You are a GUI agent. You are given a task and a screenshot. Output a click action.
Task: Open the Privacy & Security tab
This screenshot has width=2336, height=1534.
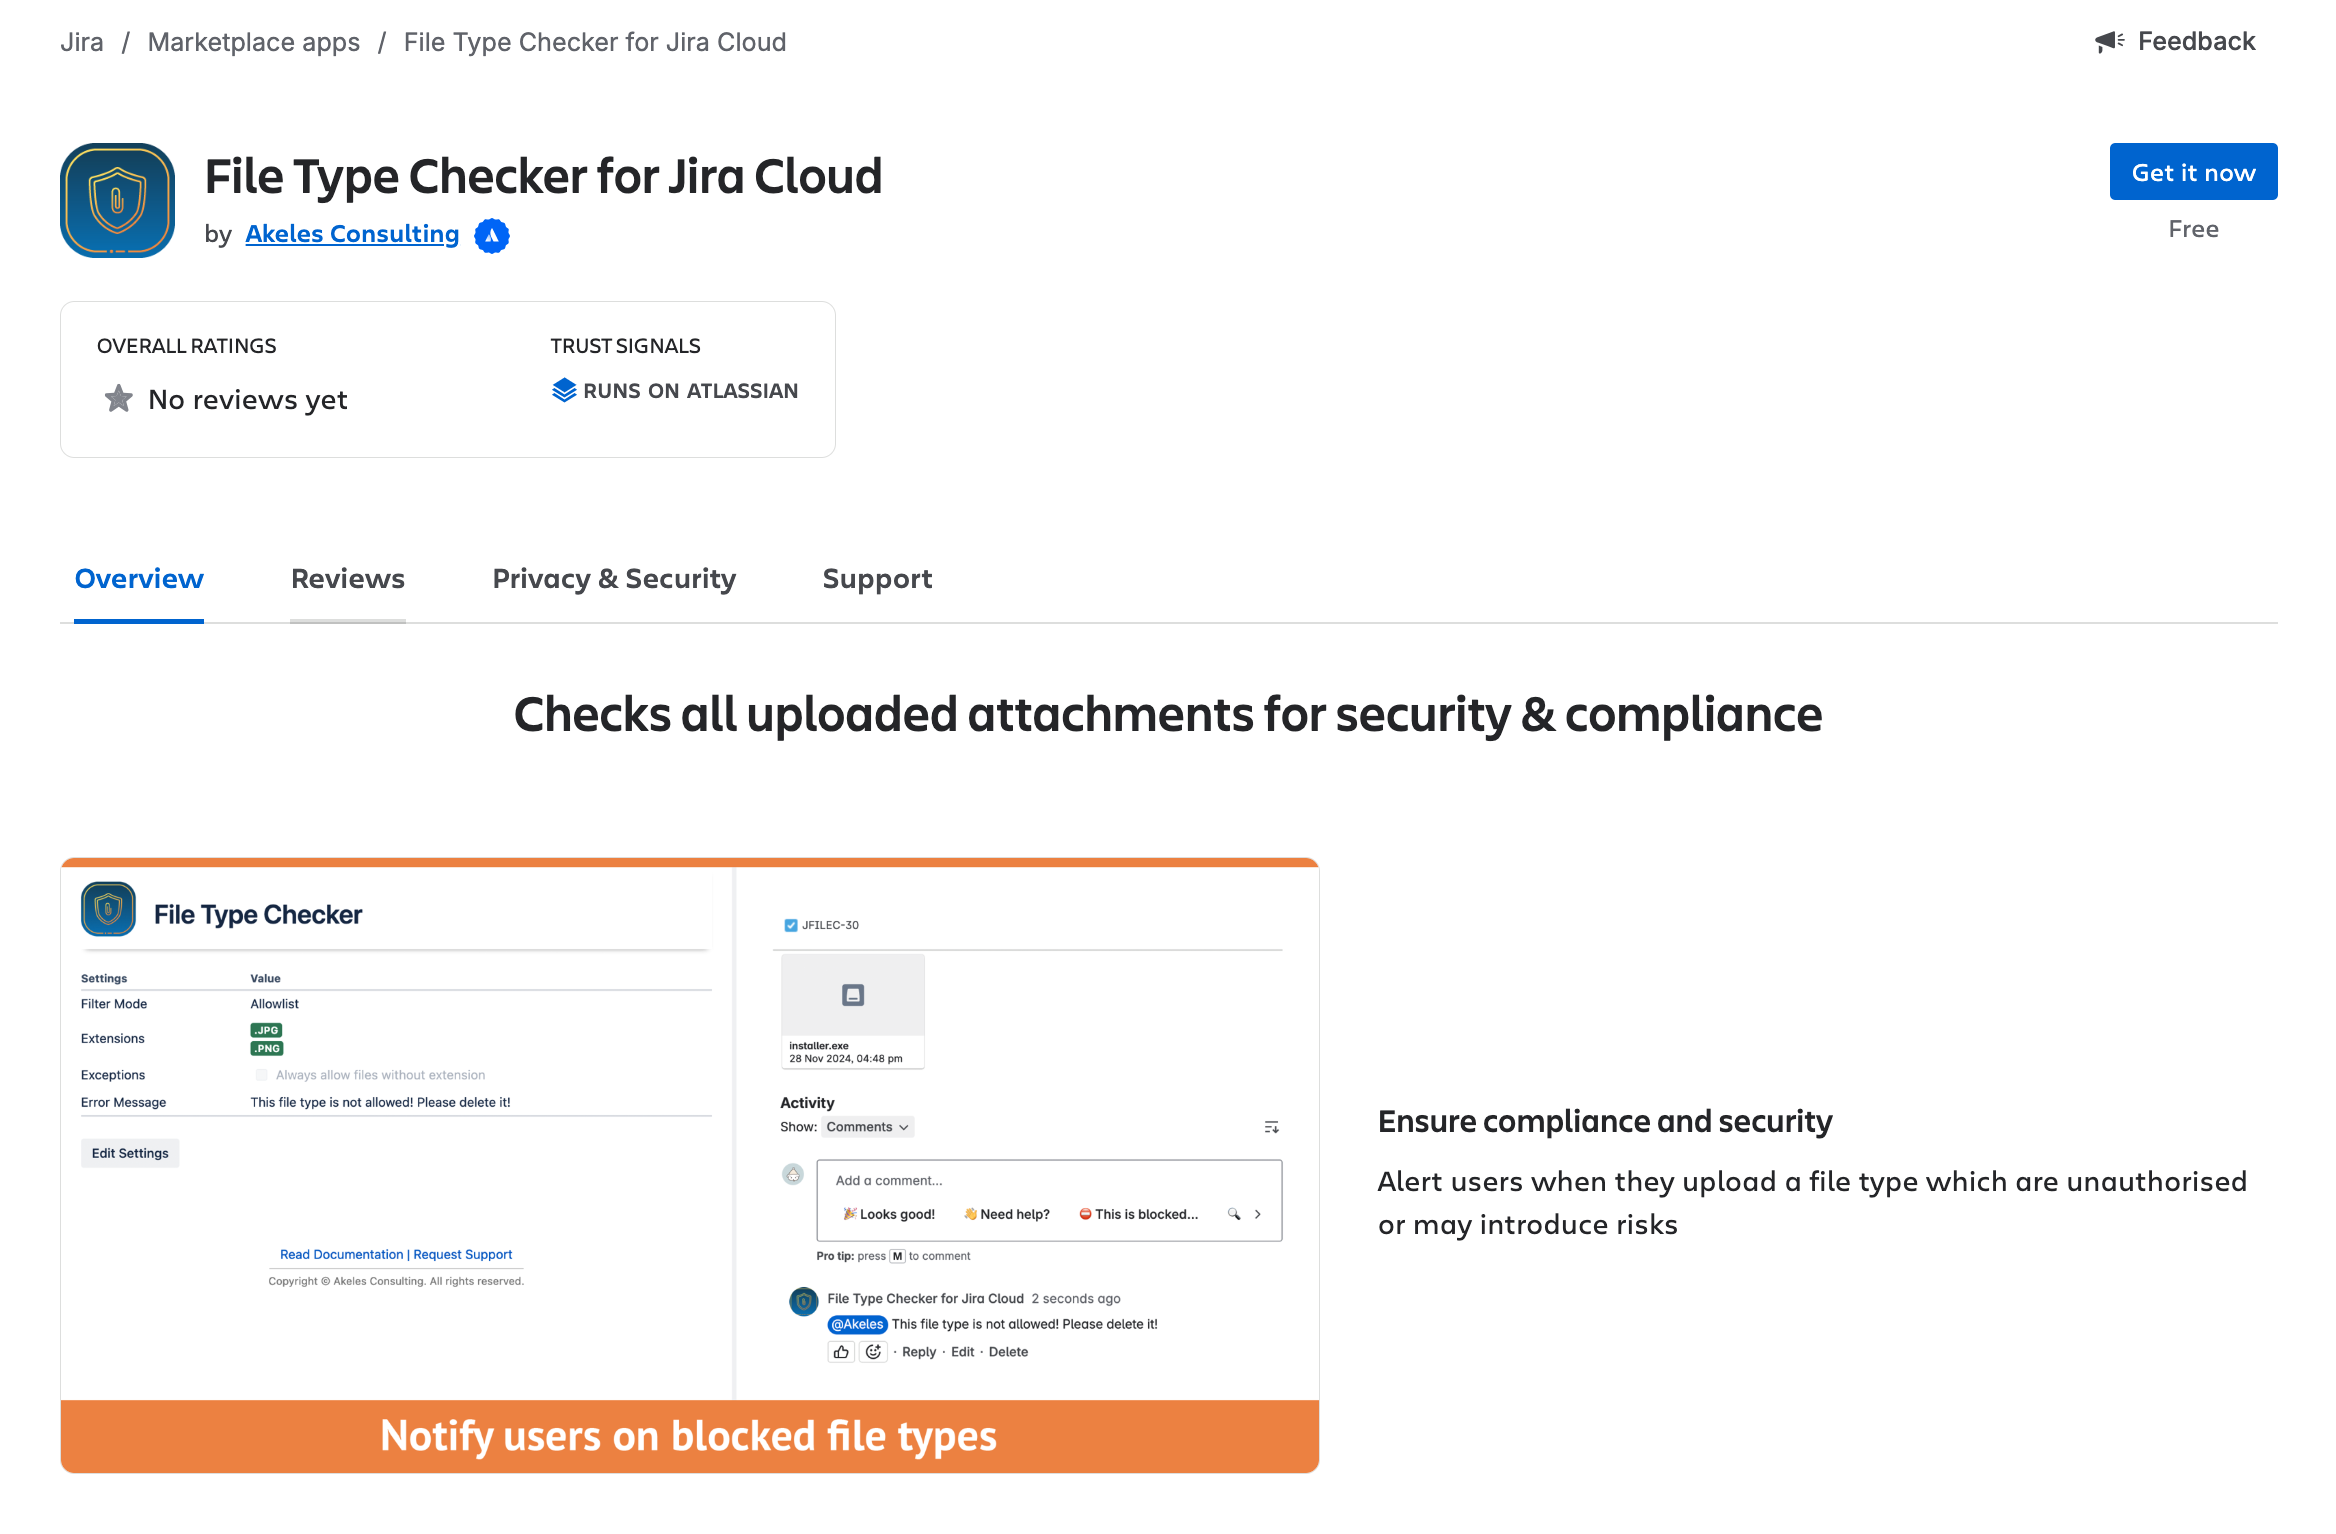point(613,578)
